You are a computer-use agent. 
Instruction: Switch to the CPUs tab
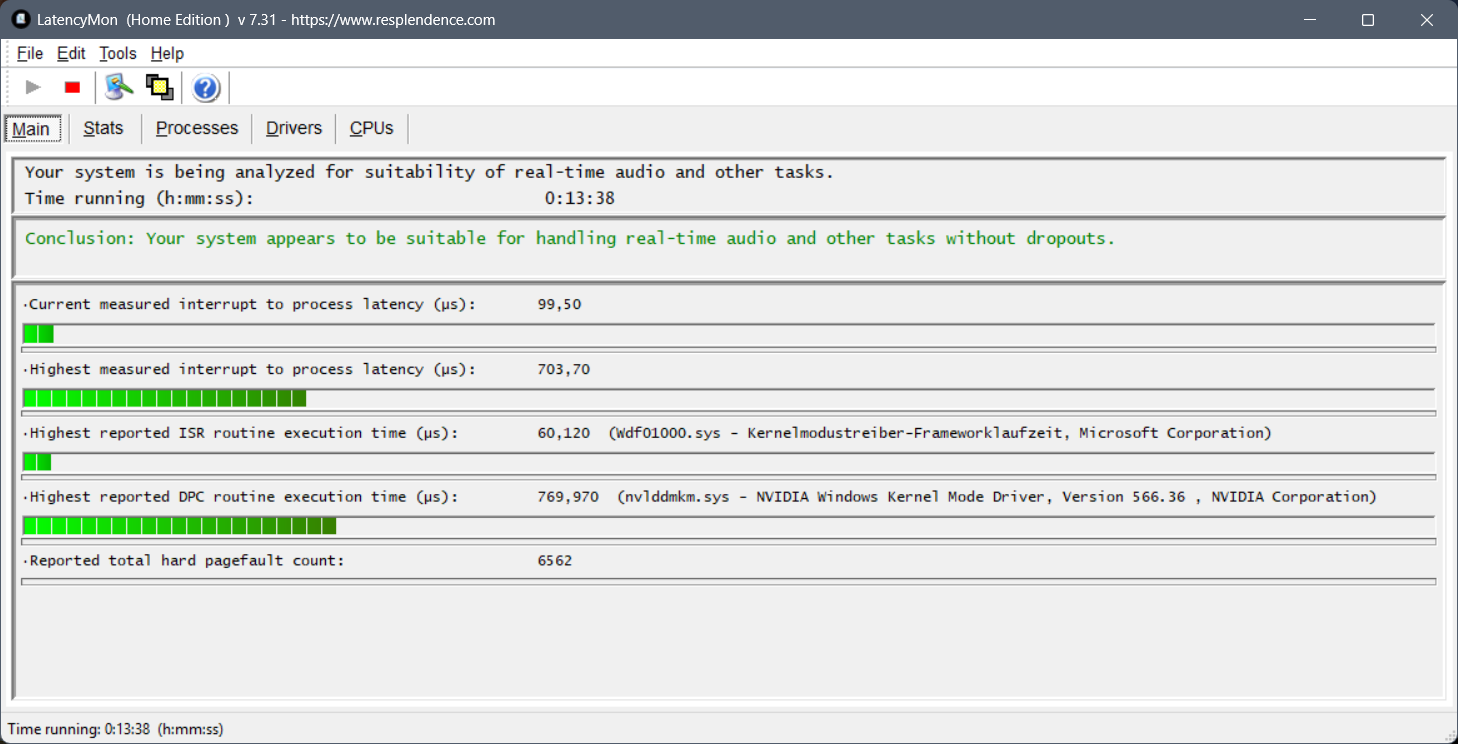(372, 128)
